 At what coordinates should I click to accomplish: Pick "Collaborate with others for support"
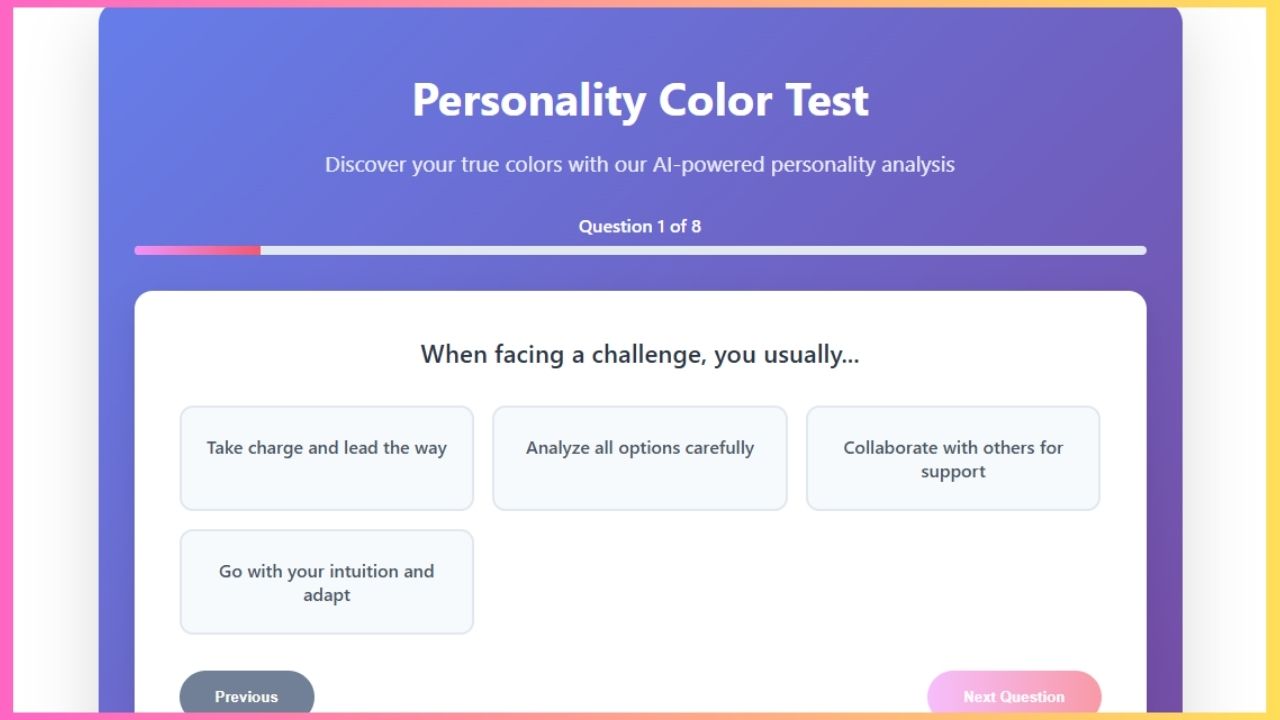click(x=952, y=457)
